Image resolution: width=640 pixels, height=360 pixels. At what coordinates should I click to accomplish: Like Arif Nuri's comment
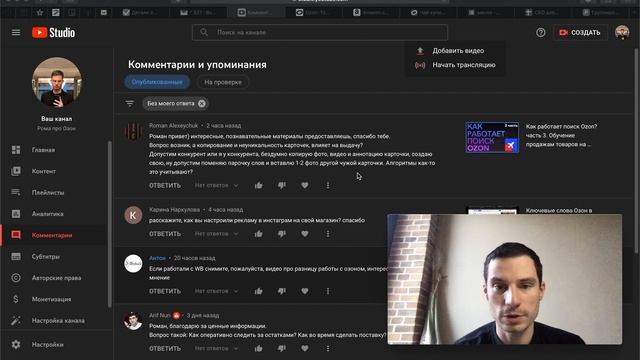tap(258, 349)
